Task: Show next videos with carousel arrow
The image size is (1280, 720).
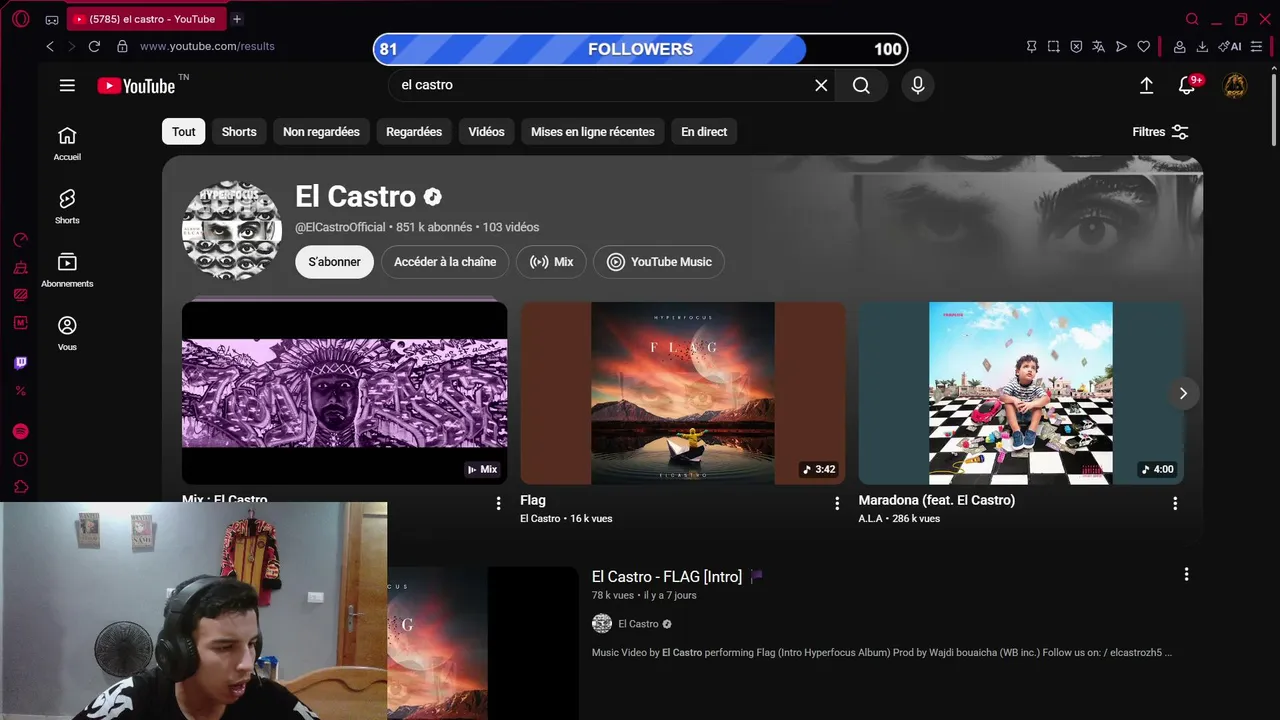Action: point(1183,393)
